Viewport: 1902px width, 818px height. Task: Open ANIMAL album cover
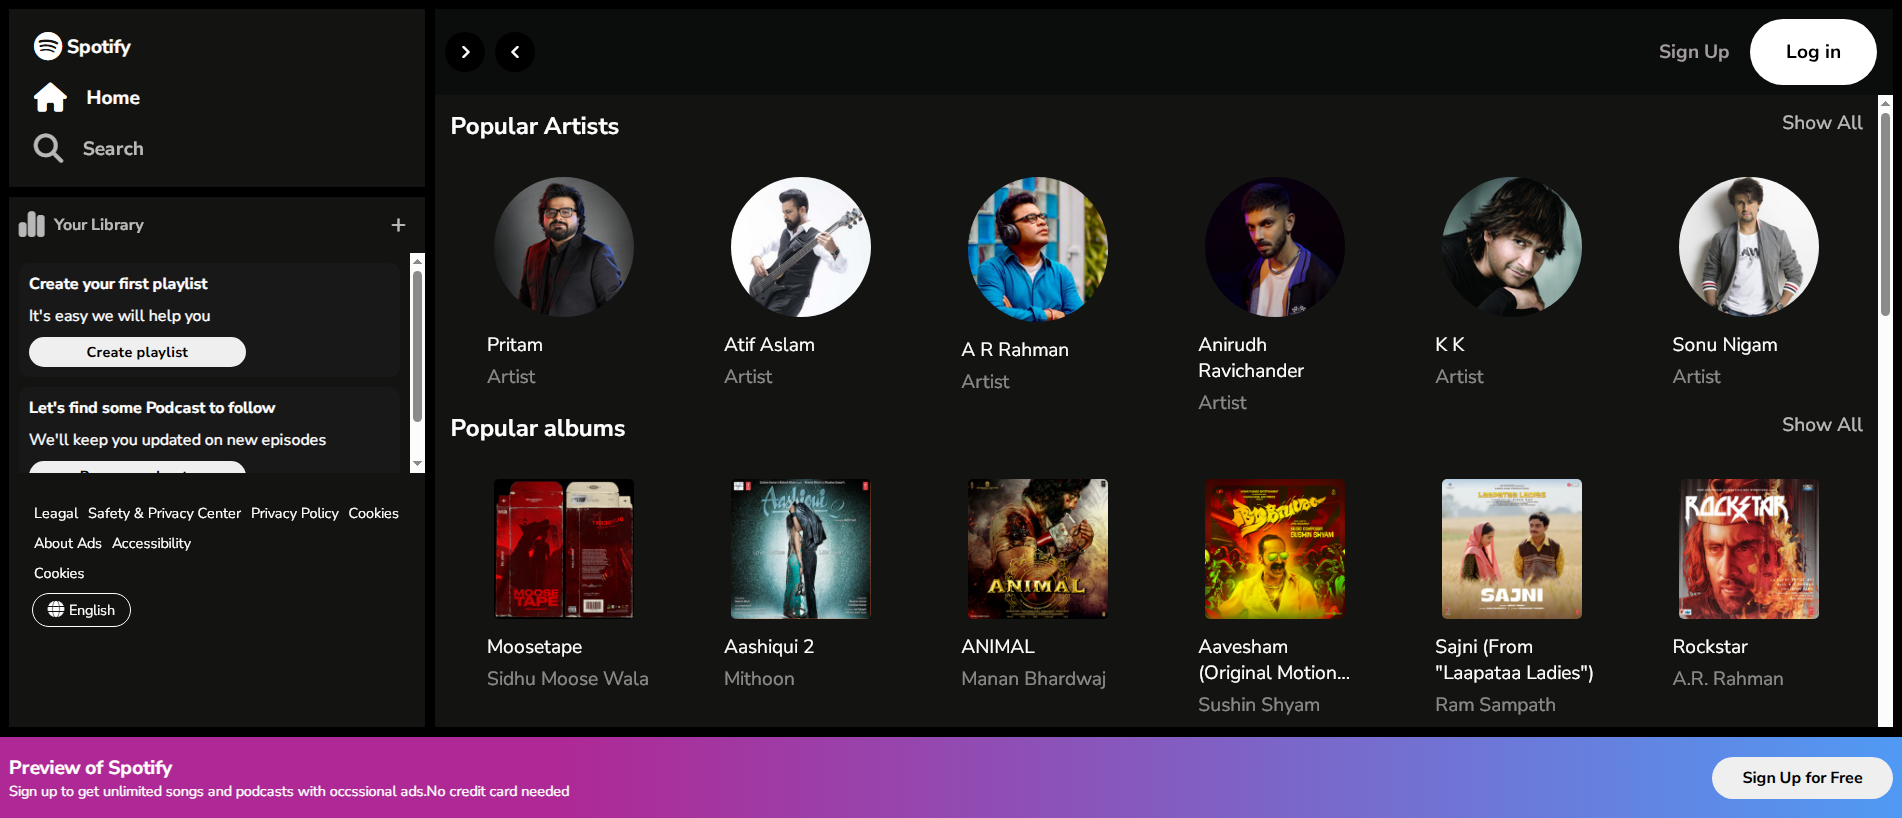click(1038, 549)
